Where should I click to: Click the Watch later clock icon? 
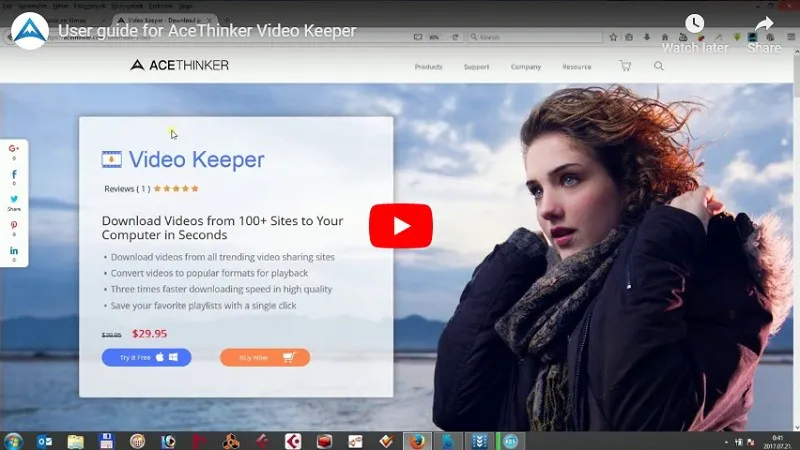pos(694,23)
